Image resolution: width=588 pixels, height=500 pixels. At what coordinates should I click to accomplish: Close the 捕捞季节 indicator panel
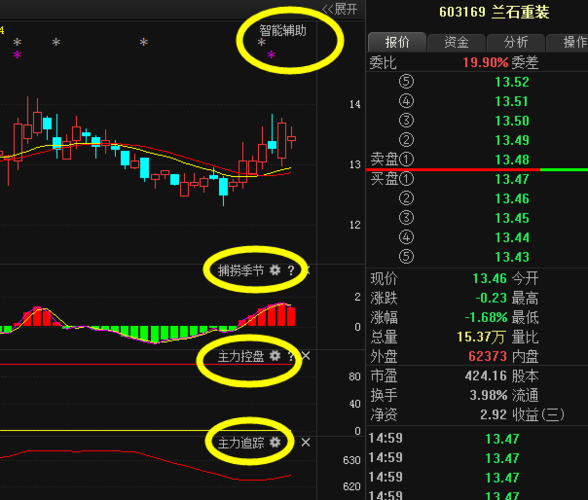[308, 270]
